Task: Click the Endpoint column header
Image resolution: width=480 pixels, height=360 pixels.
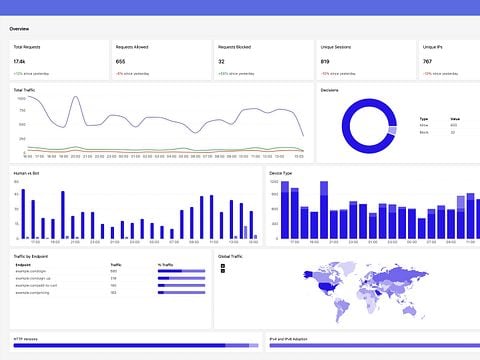Action: pos(23,265)
